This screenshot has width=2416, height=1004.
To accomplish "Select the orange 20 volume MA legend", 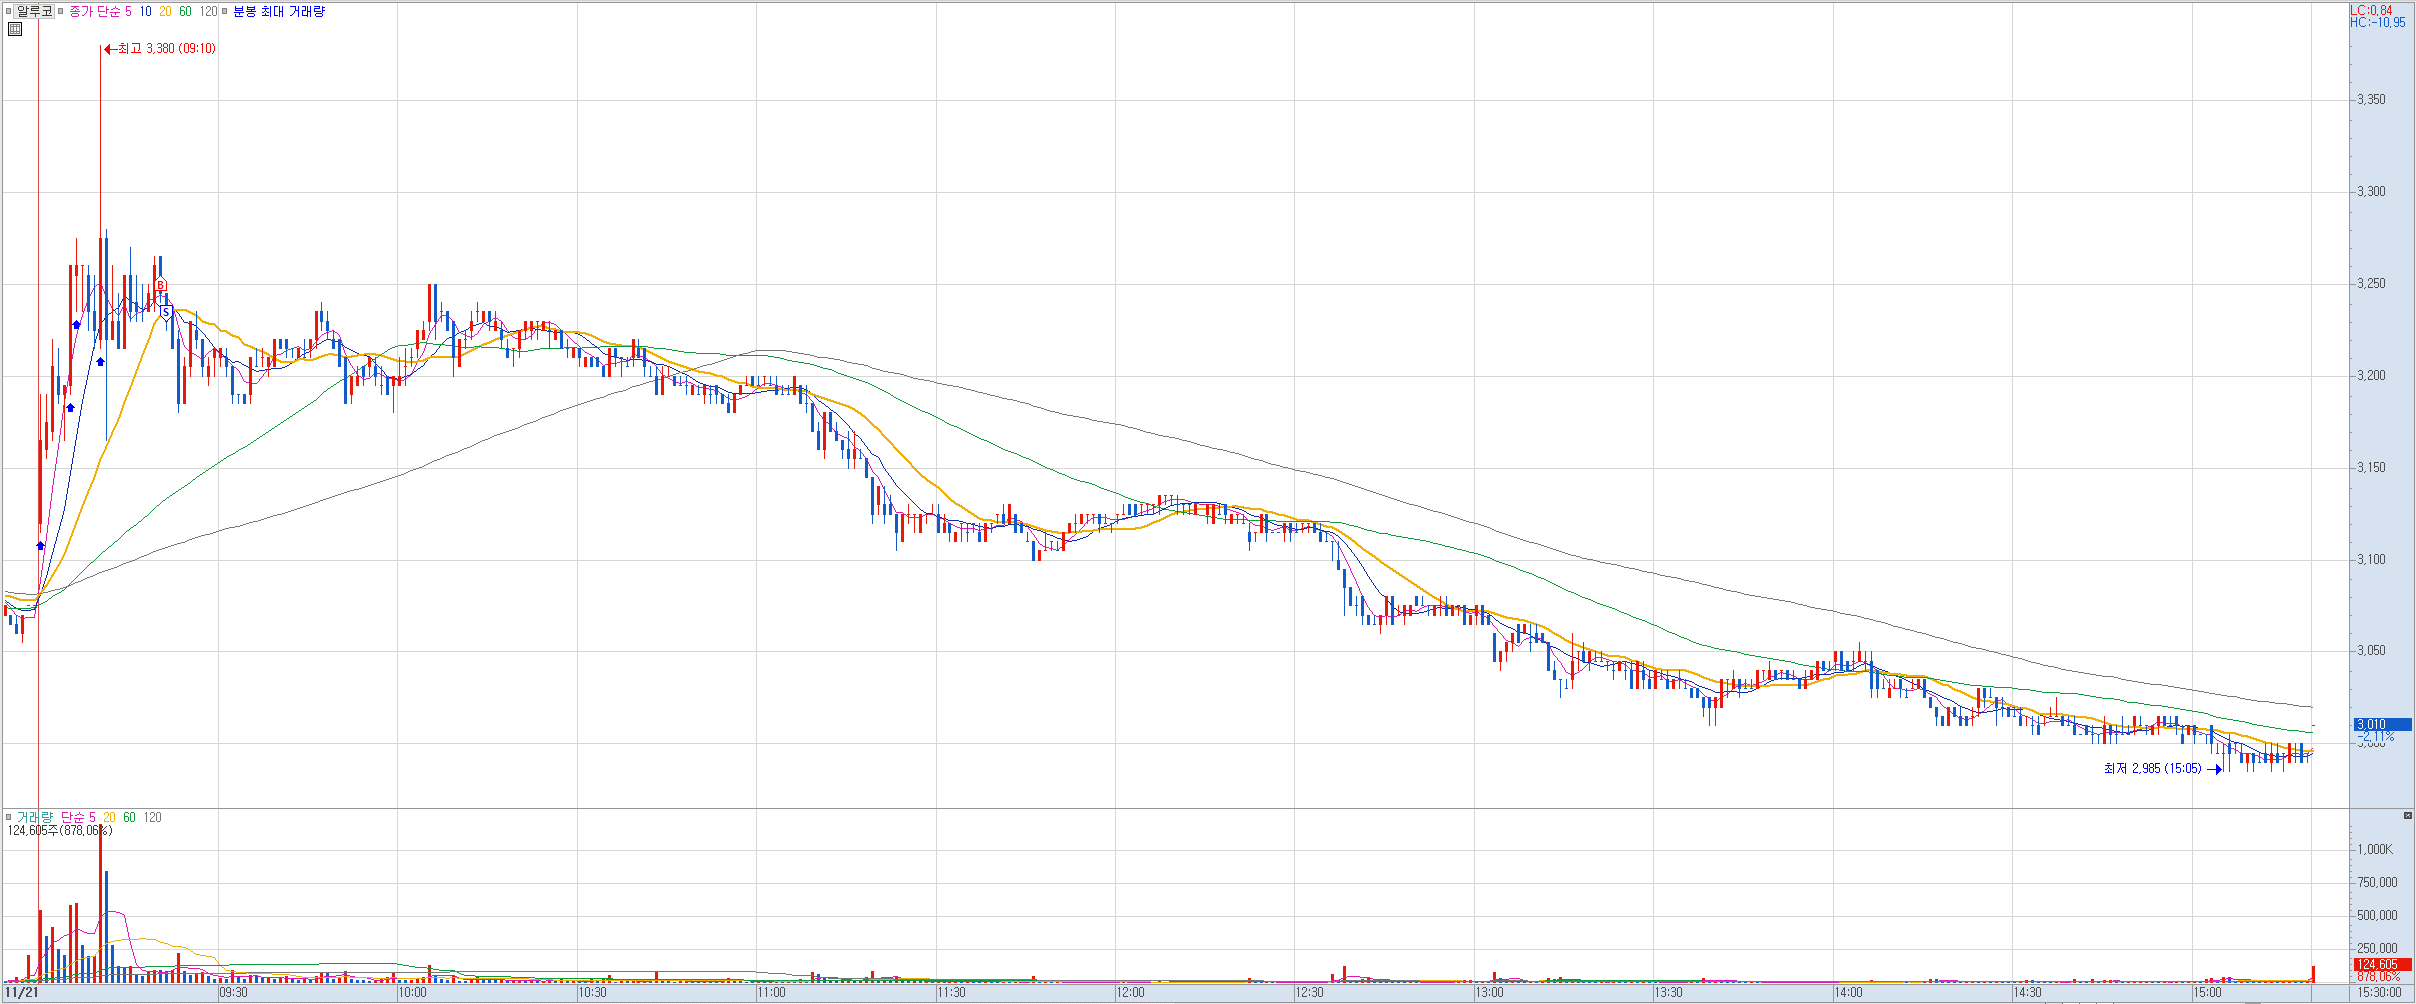I will pyautogui.click(x=109, y=818).
